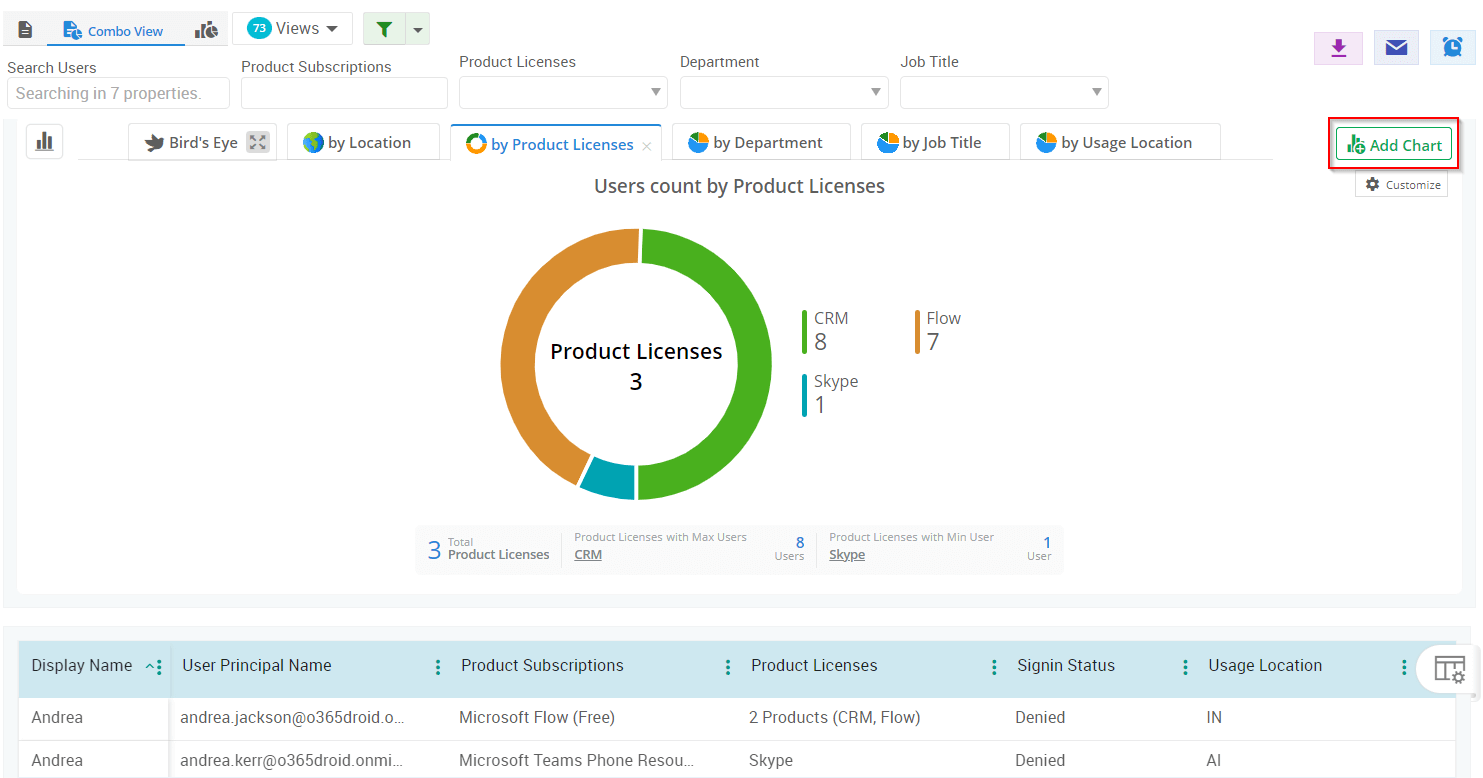Viewport: 1483px width, 778px height.
Task: Click the Search Users input field
Action: [x=118, y=93]
